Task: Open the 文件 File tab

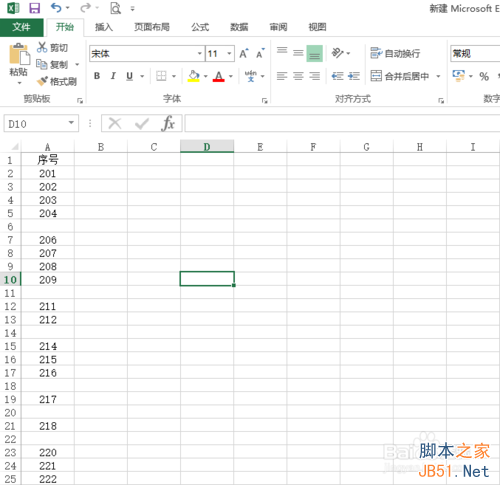Action: [x=21, y=27]
